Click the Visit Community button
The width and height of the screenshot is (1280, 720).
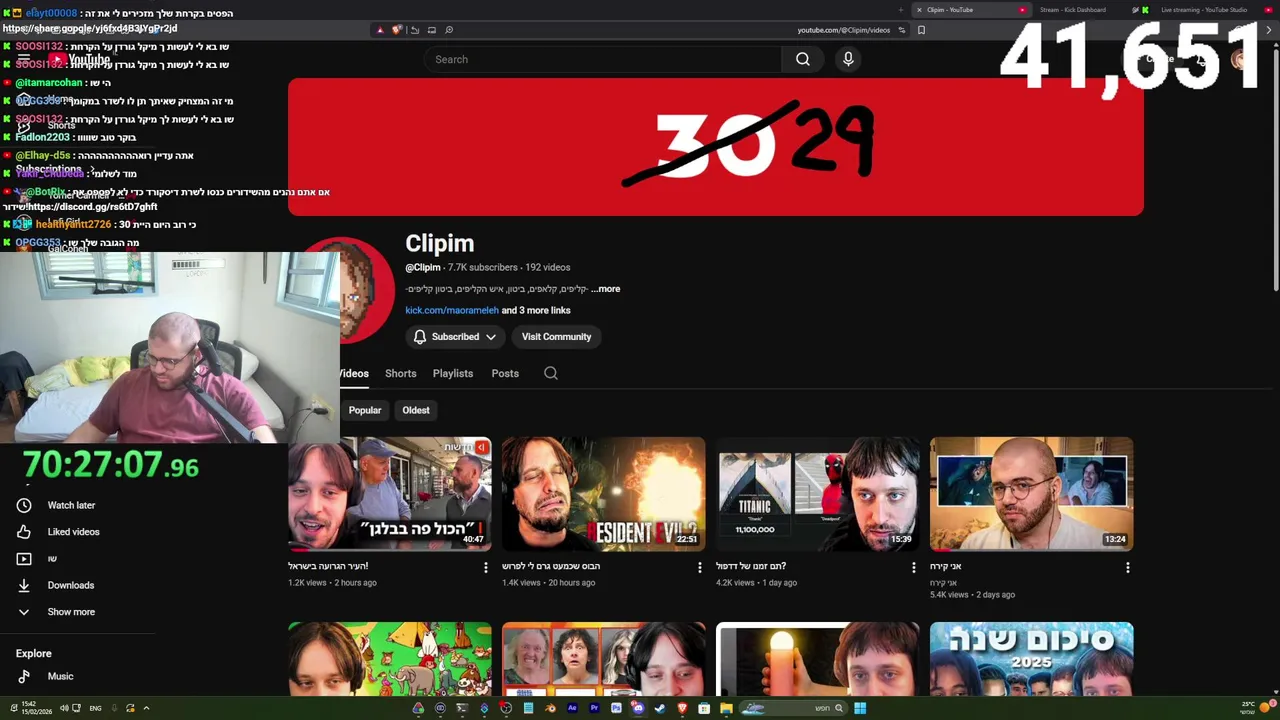coord(556,337)
